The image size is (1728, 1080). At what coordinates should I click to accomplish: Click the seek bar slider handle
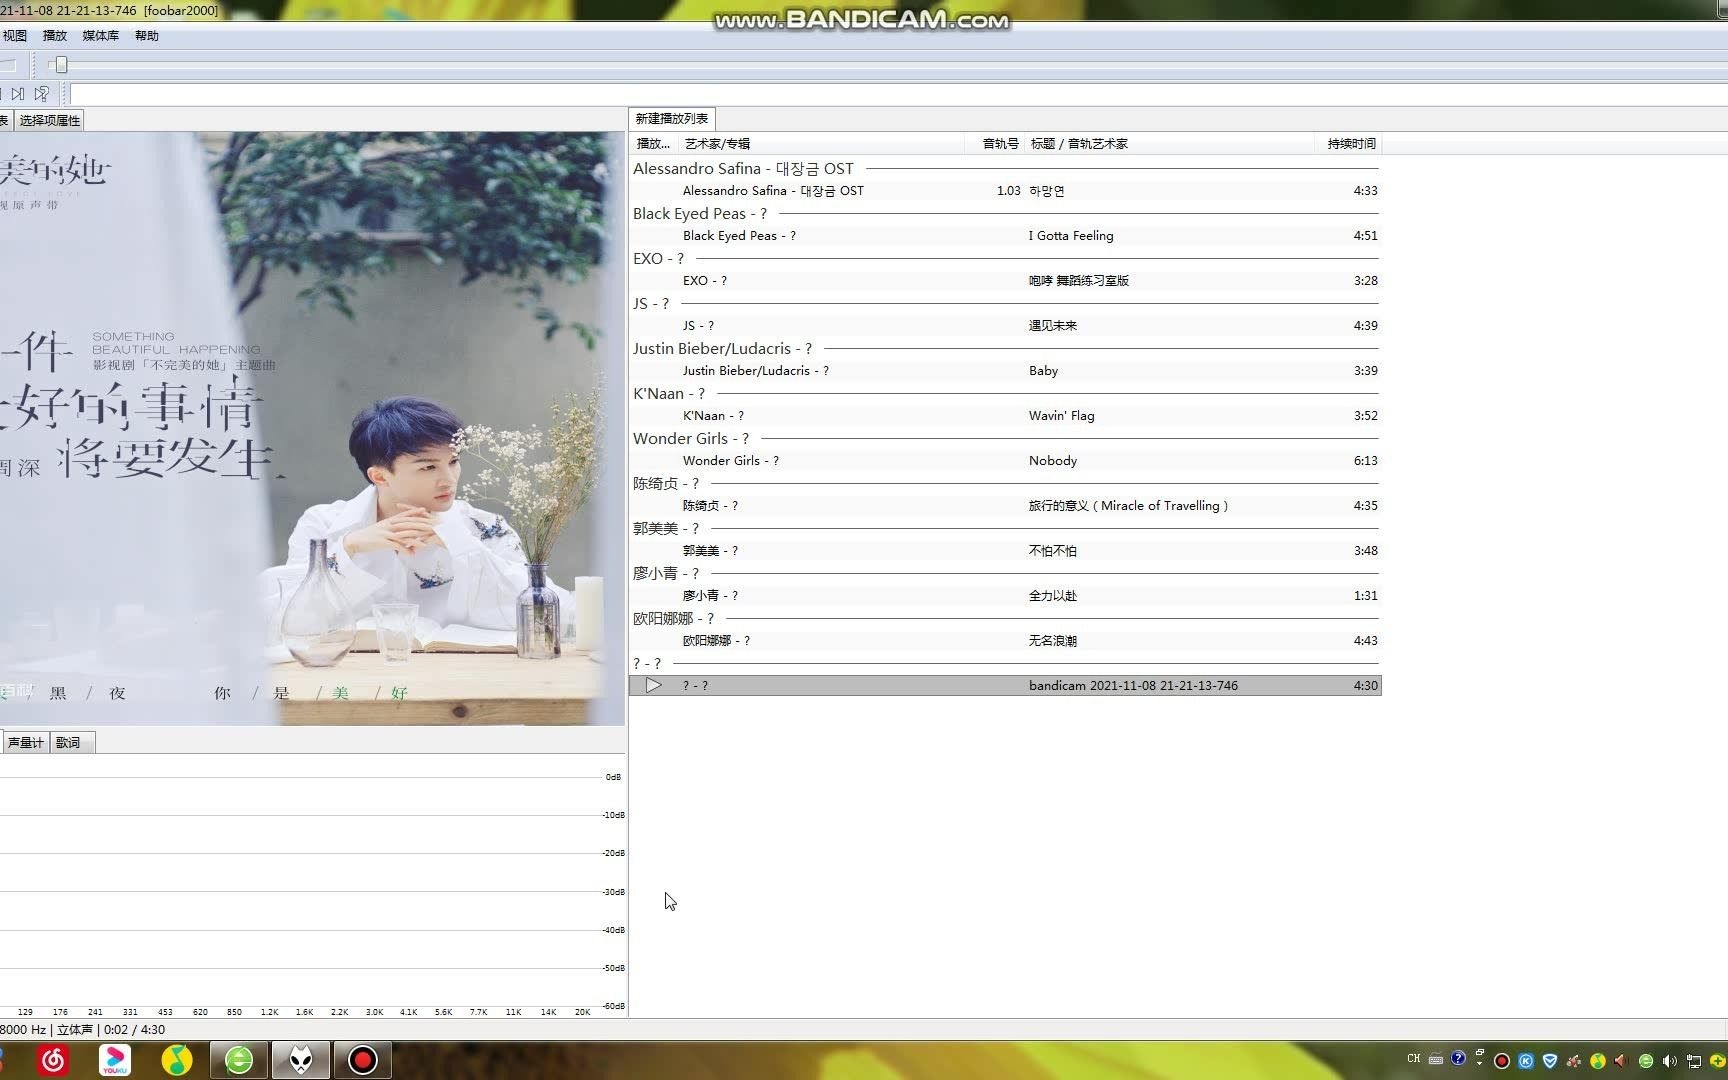tap(61, 65)
